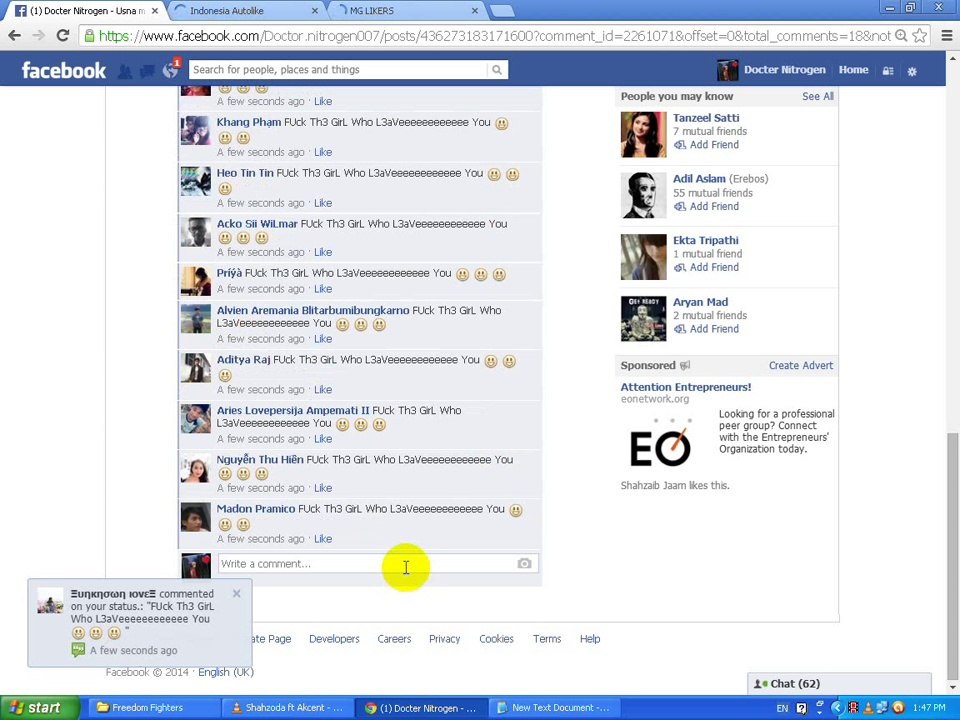Image resolution: width=960 pixels, height=720 pixels.
Task: Reload the page button
Action: (x=62, y=36)
